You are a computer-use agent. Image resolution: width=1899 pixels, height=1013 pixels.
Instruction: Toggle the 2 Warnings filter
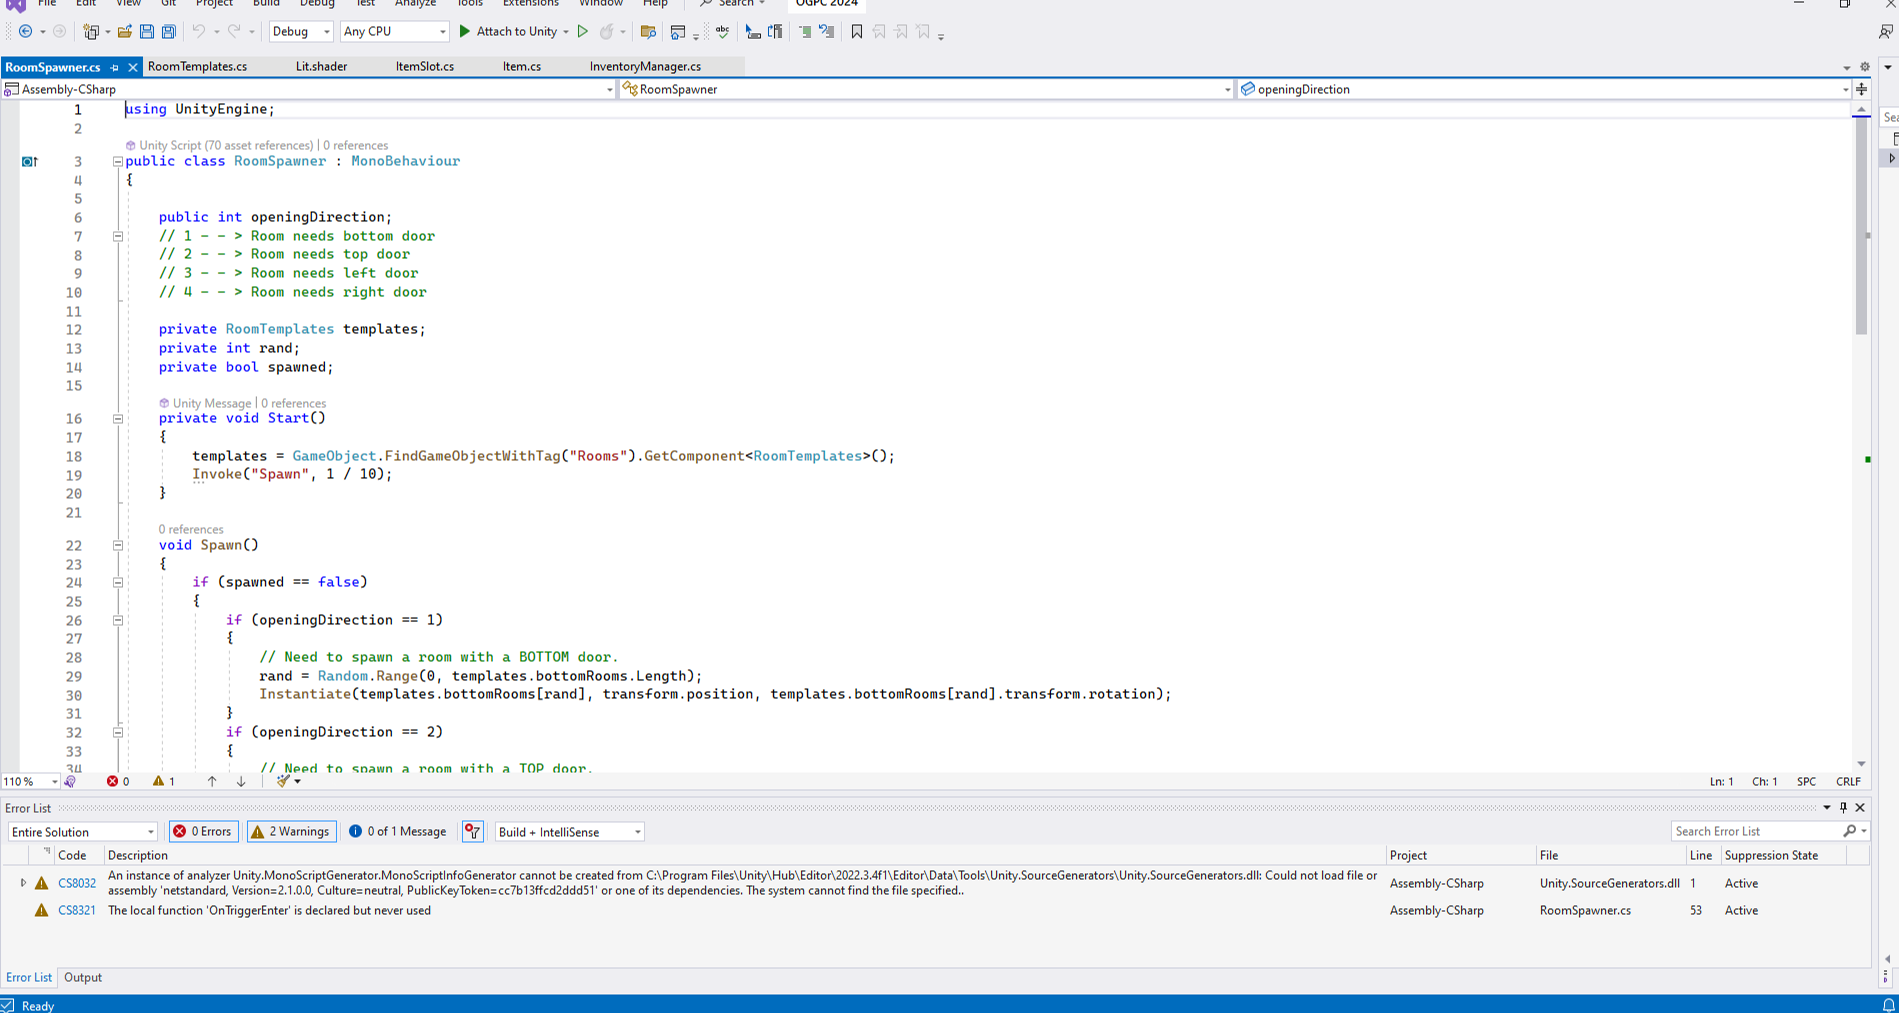[291, 831]
